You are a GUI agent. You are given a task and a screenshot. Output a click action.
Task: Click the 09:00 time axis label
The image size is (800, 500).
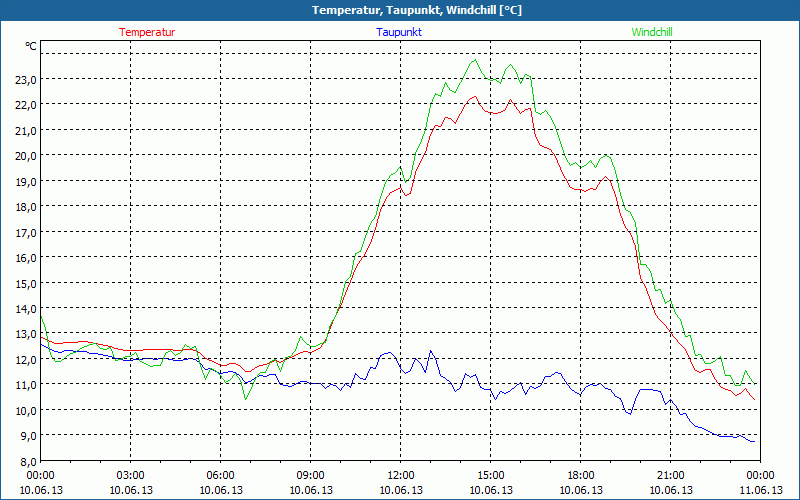pos(311,476)
